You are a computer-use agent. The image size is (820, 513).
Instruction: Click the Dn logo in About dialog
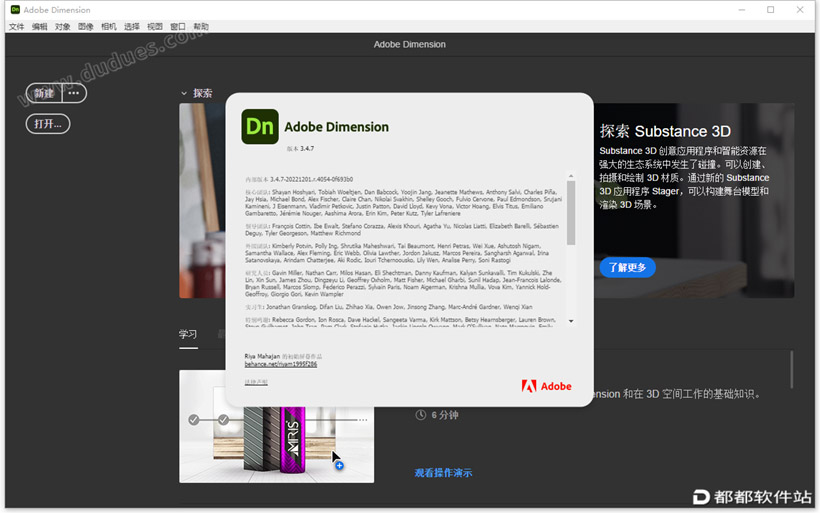coord(260,127)
